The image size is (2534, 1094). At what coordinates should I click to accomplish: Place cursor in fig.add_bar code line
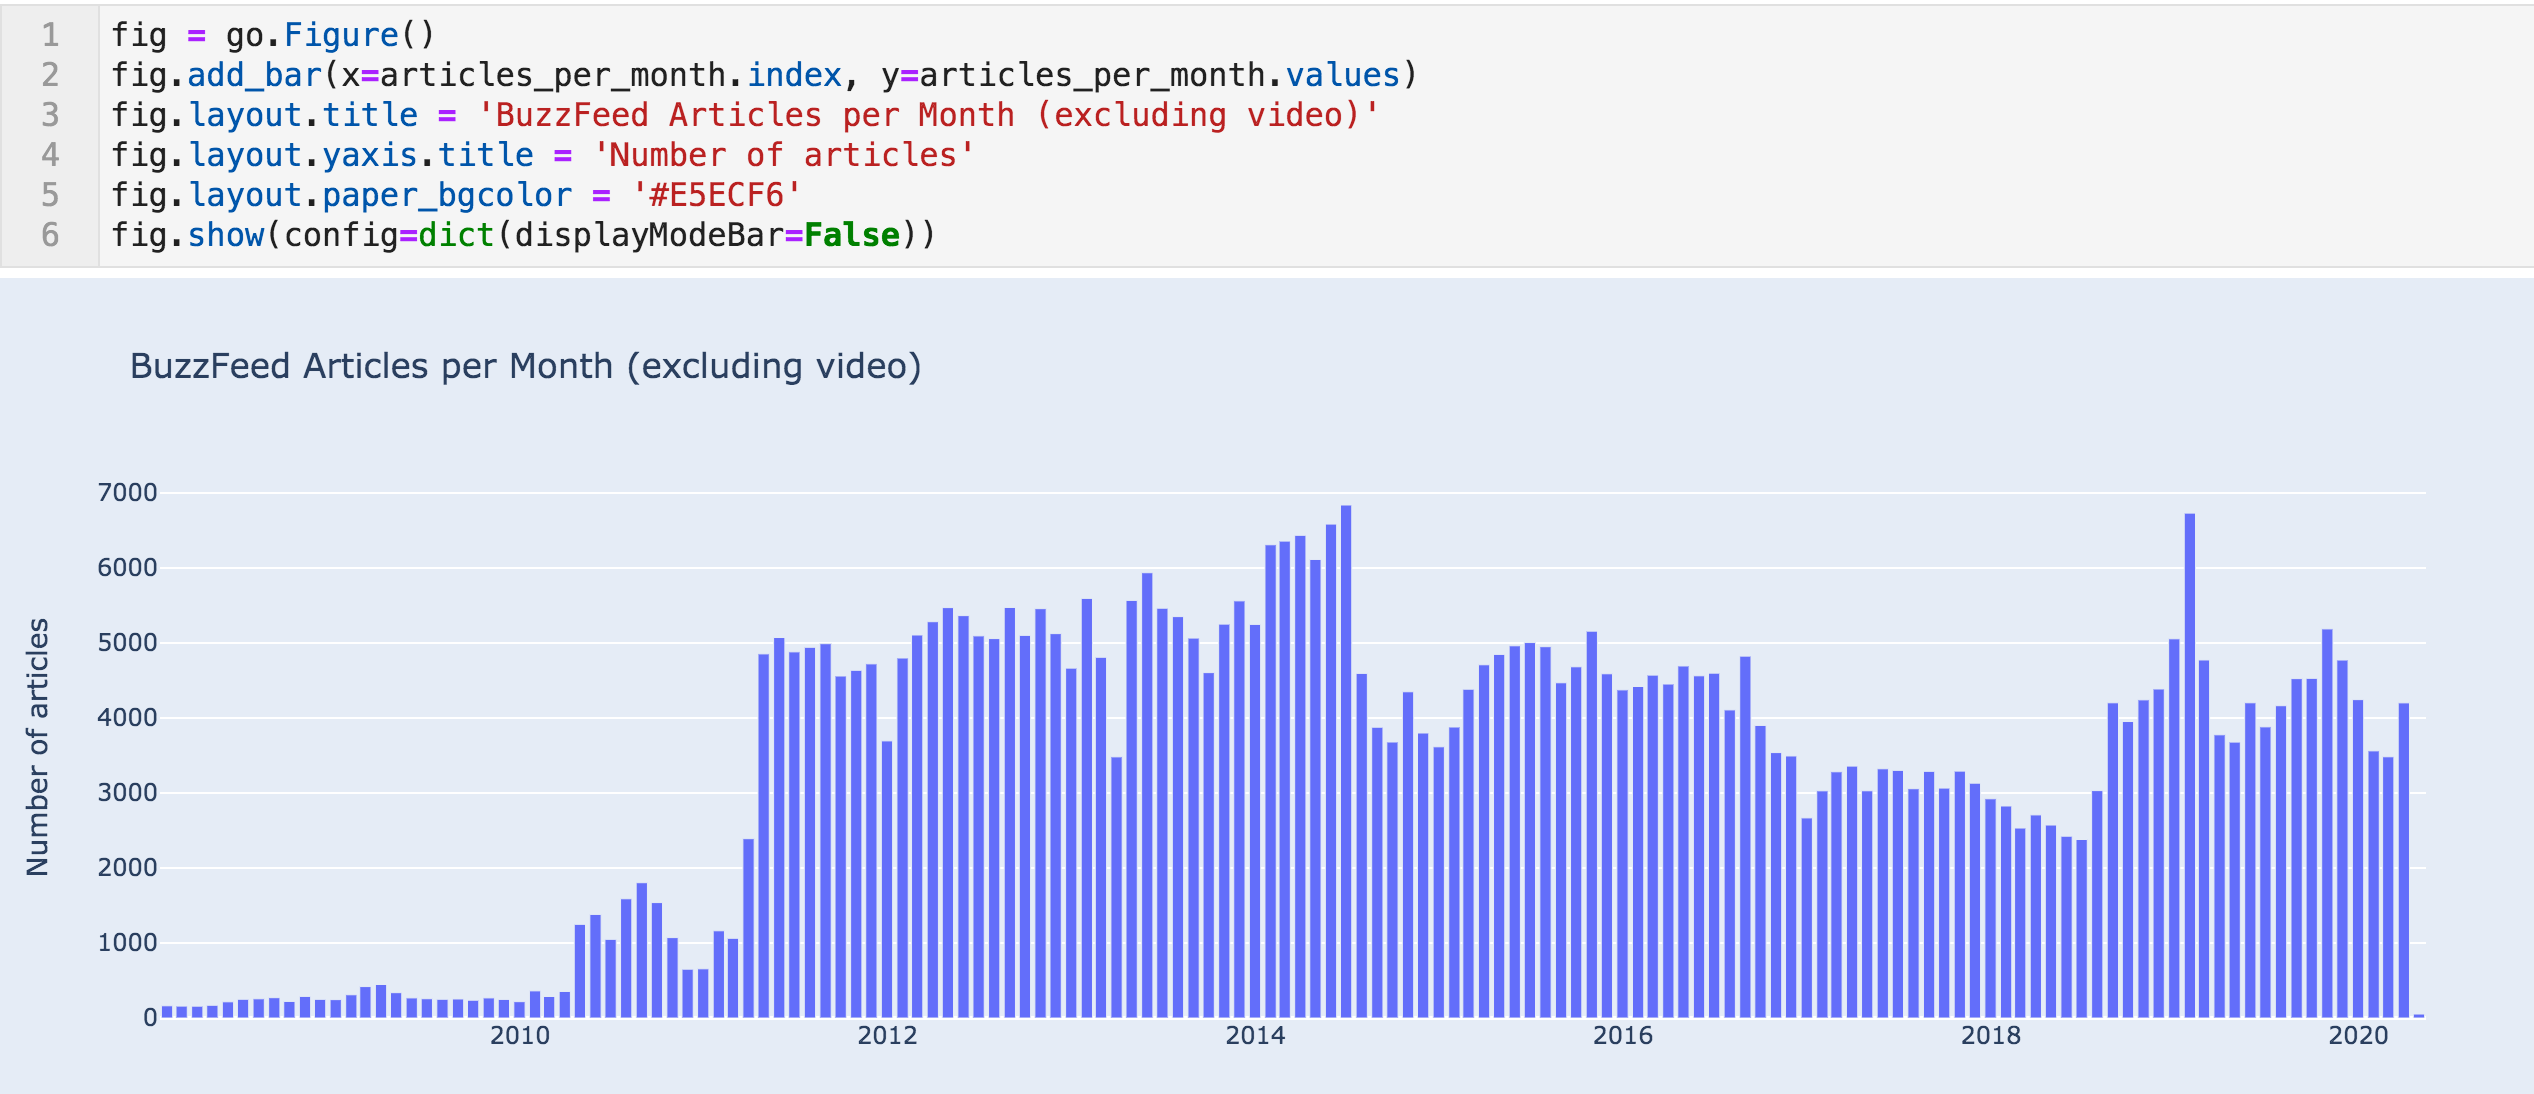764,75
